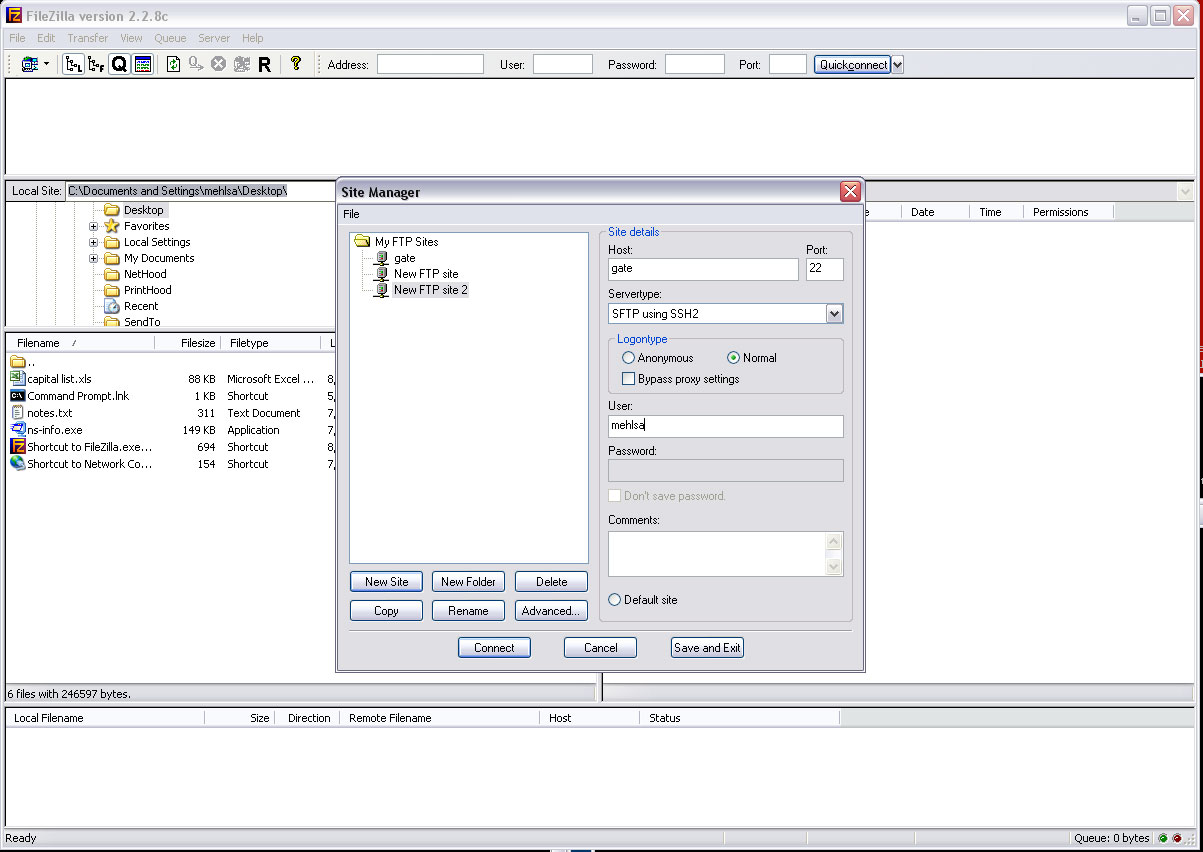Expand the Local Settings tree node

(x=94, y=242)
